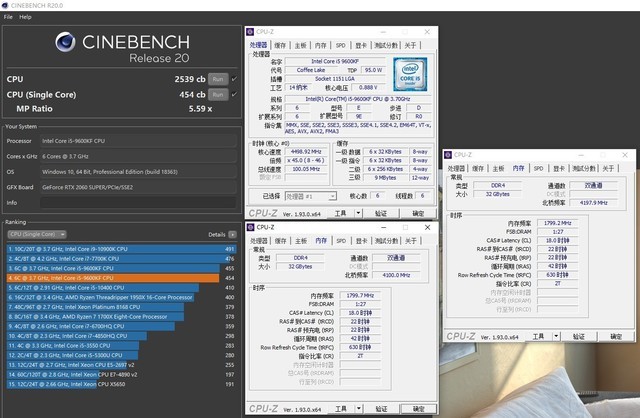Switch to 主板 tab in right CPU-Z window
Viewport: 640px width, 418px height.
click(498, 168)
